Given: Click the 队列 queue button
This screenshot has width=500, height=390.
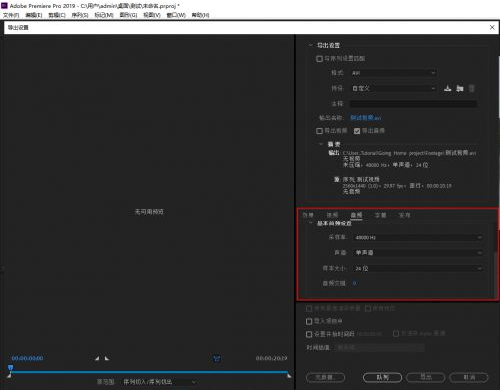Looking at the screenshot, I should [x=382, y=377].
